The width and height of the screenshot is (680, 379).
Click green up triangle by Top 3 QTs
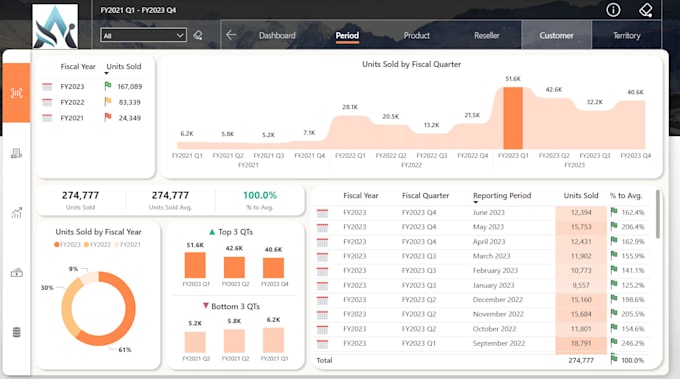(212, 232)
